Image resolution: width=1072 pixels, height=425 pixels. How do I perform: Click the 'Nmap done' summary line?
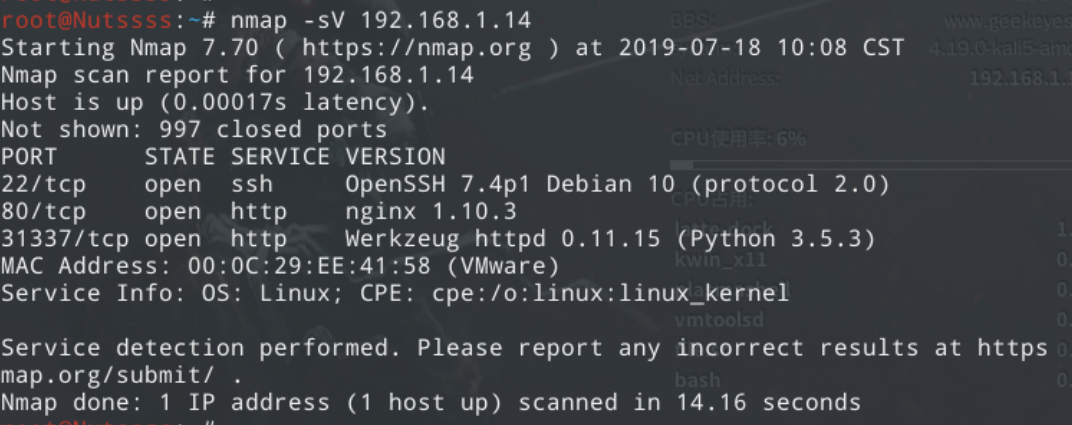click(x=430, y=402)
